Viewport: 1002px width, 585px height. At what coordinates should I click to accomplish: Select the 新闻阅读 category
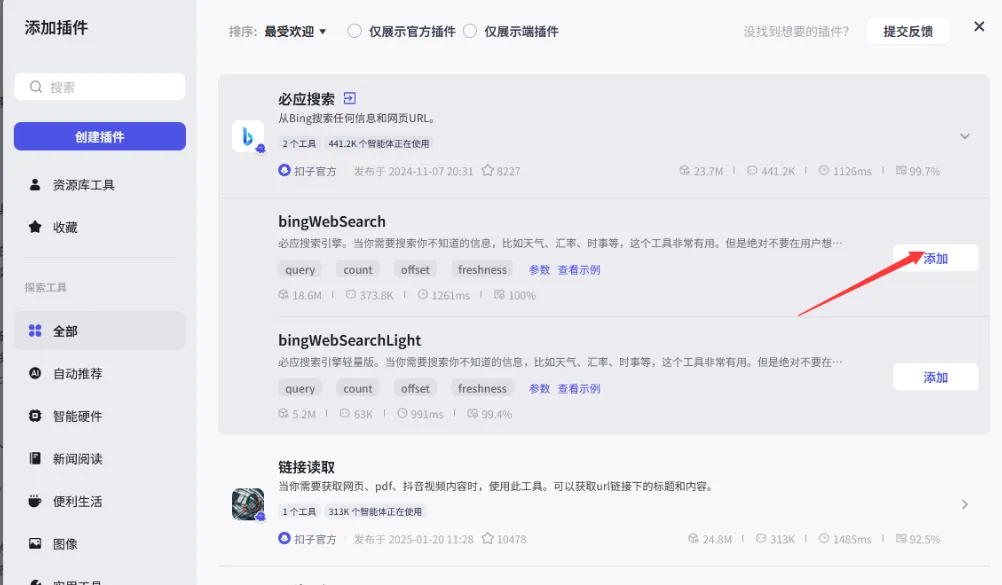click(100, 458)
